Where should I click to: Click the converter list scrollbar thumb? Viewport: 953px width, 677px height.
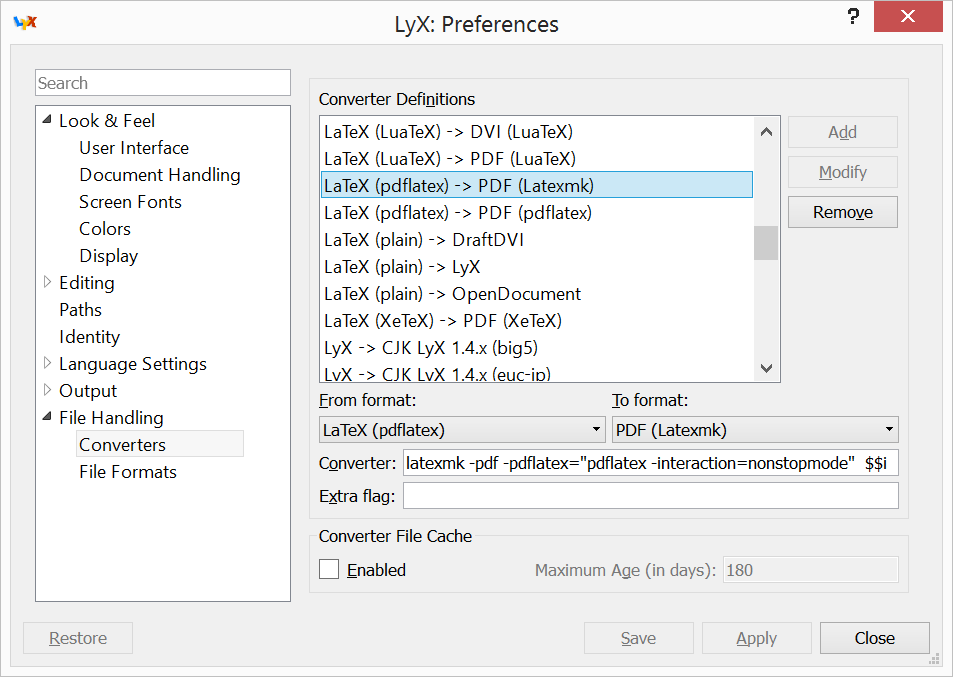point(766,242)
